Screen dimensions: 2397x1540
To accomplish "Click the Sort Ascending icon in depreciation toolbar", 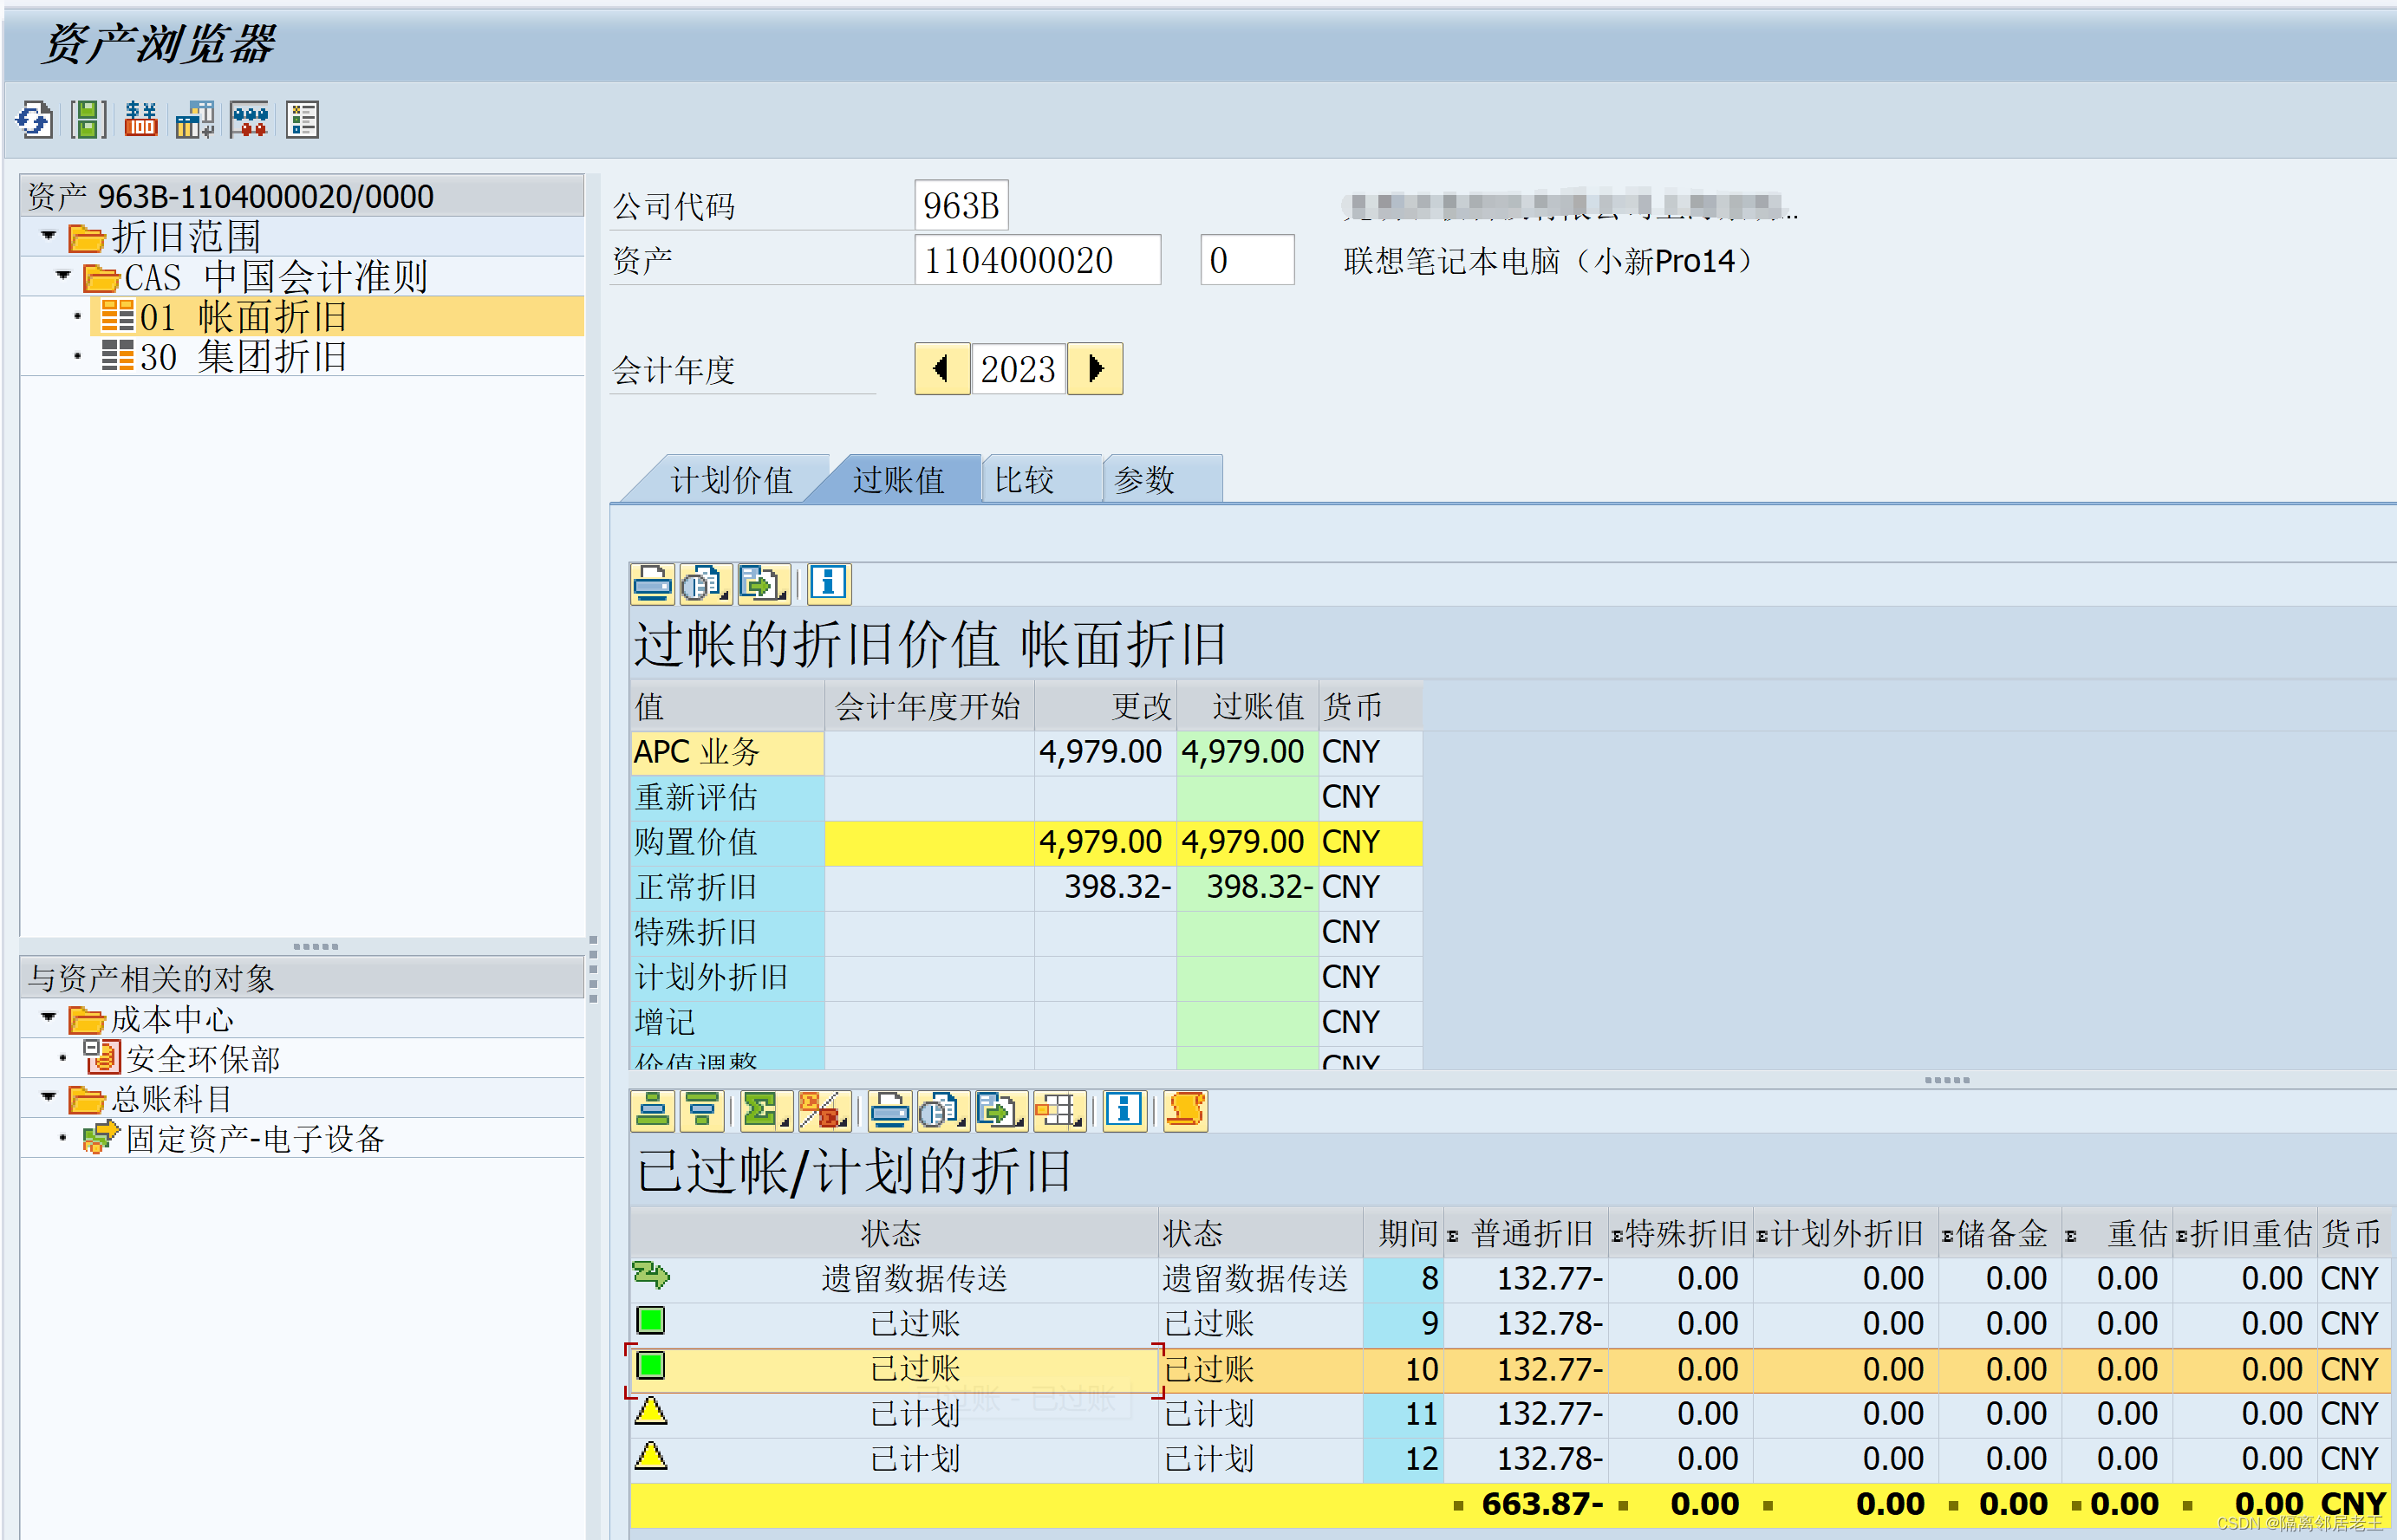I will 653,1110.
